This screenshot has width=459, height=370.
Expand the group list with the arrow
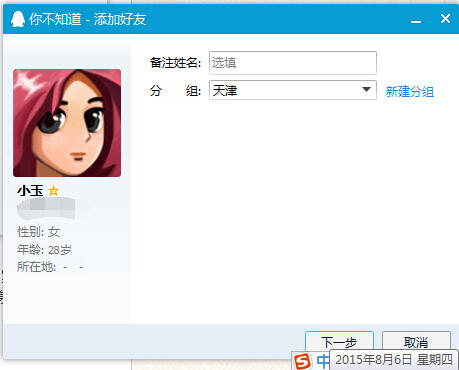click(x=366, y=90)
